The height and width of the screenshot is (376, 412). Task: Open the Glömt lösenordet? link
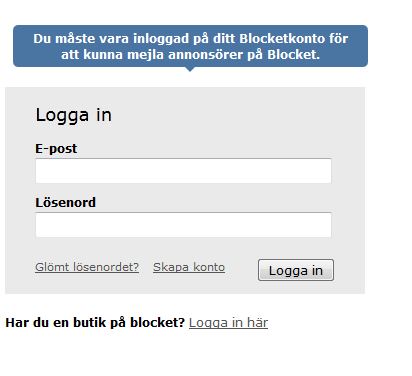tap(87, 267)
